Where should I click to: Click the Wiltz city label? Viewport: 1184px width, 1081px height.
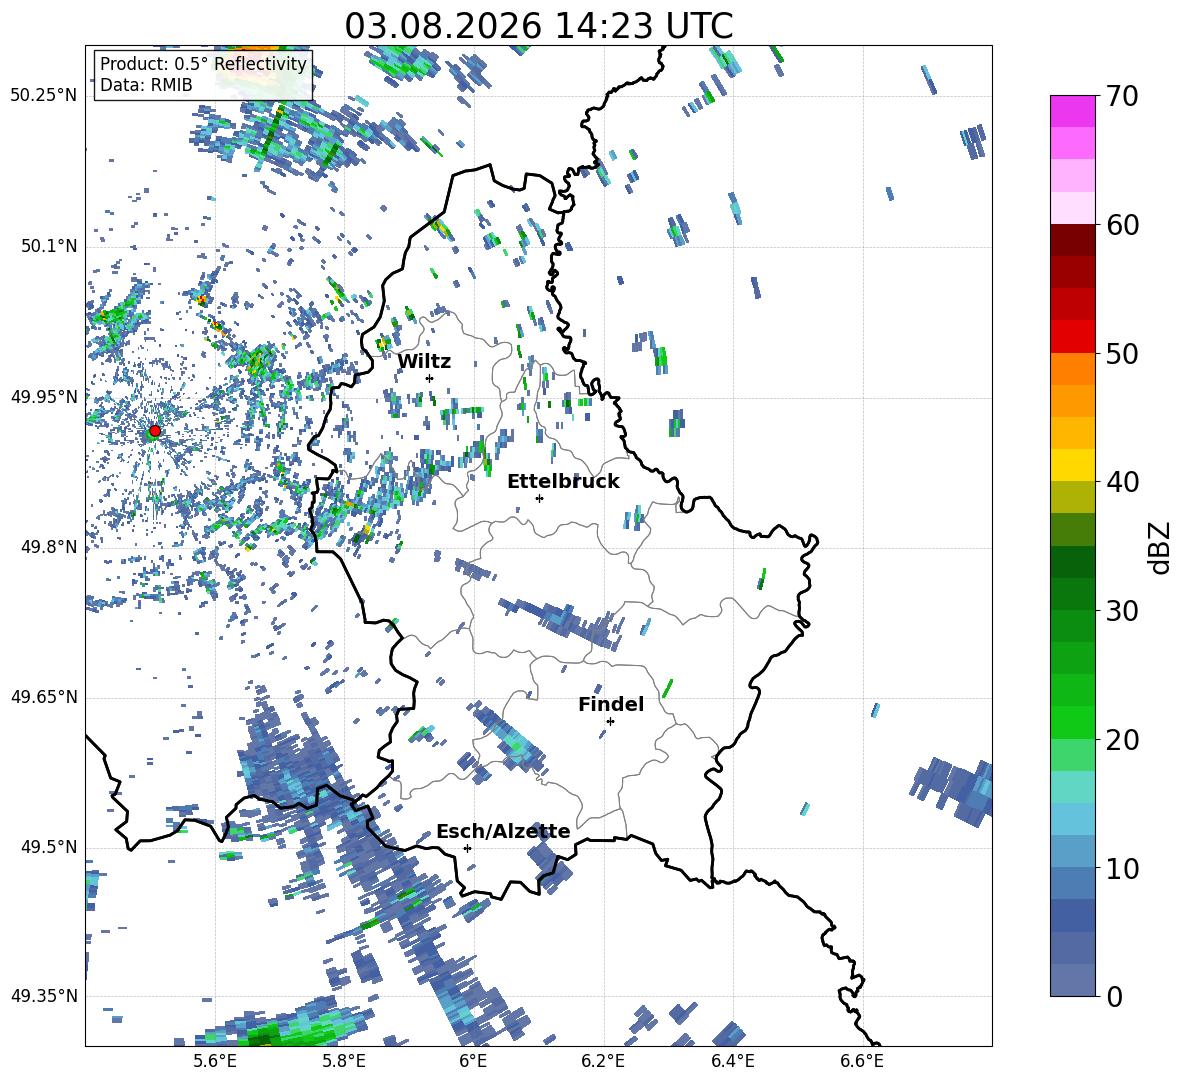pos(424,361)
